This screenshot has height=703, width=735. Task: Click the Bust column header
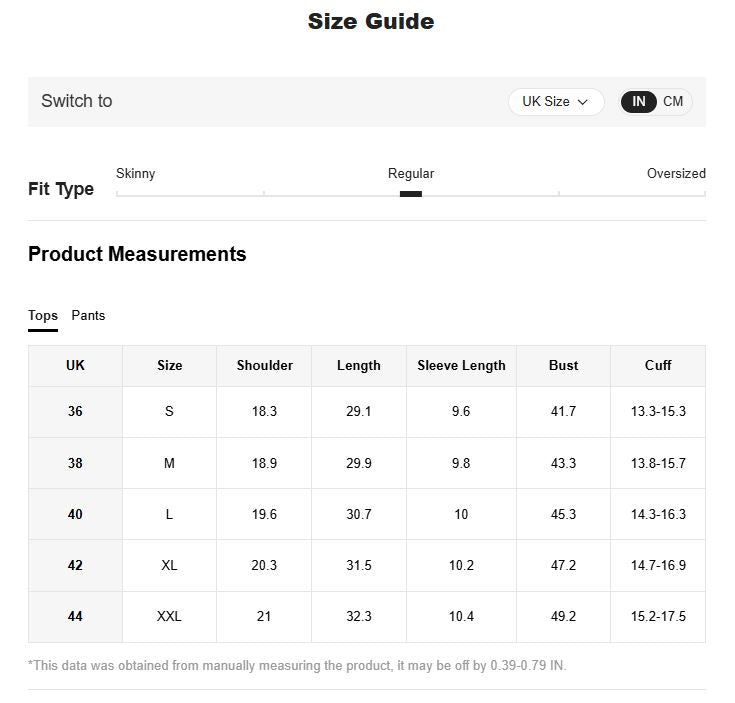click(x=563, y=366)
